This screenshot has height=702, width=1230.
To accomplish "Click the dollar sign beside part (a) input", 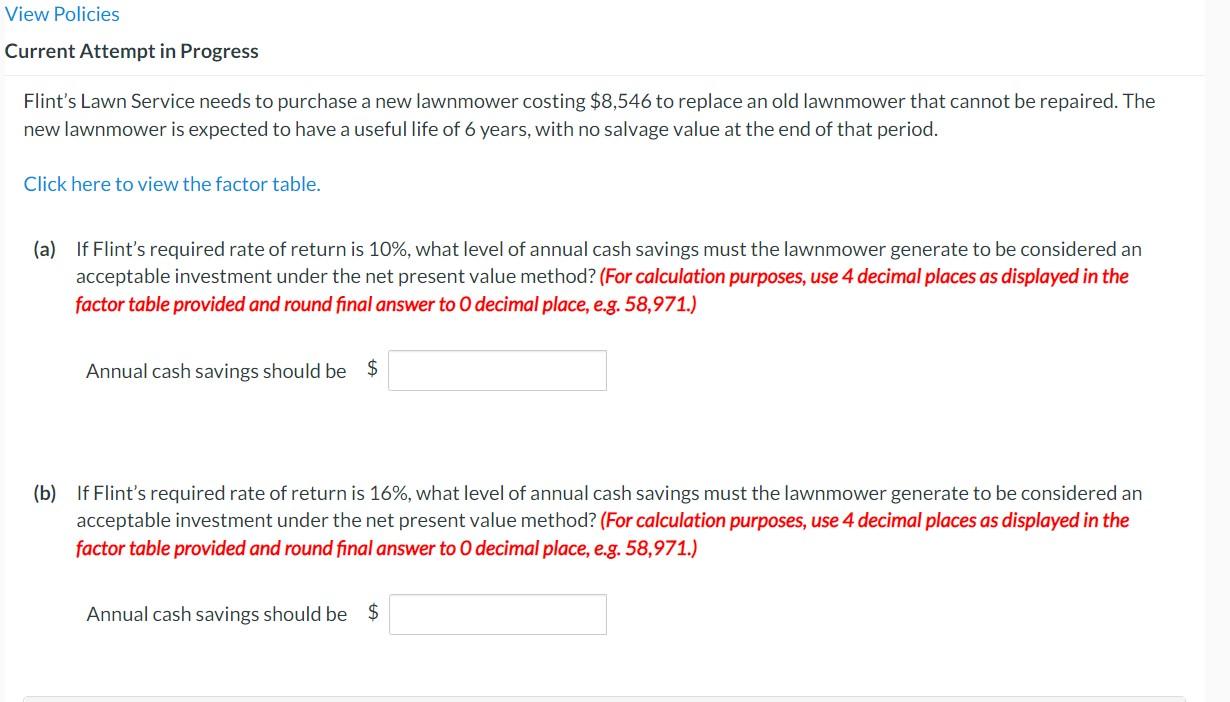I will [x=371, y=370].
